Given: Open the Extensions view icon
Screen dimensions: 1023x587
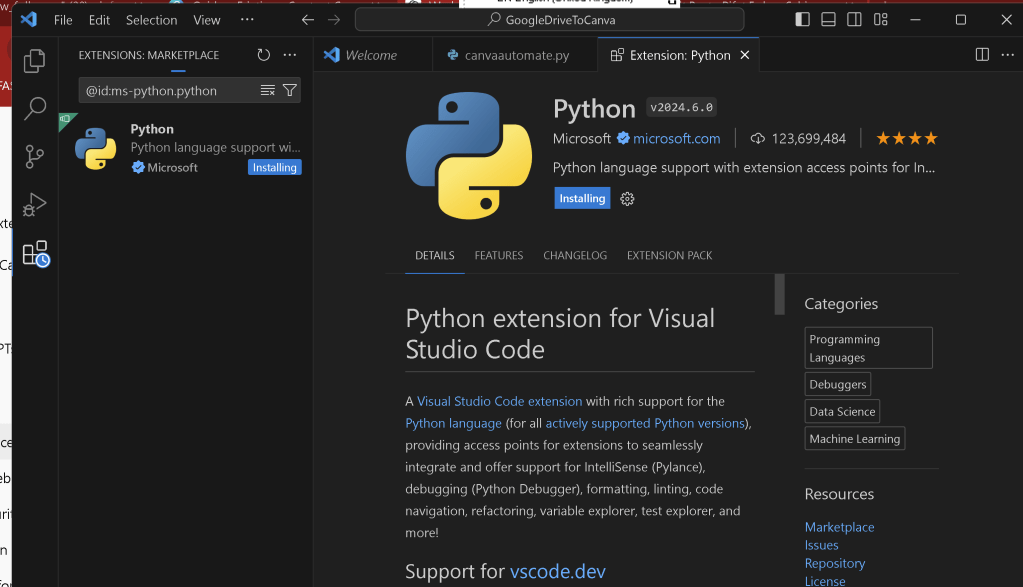Looking at the screenshot, I should click(x=36, y=254).
